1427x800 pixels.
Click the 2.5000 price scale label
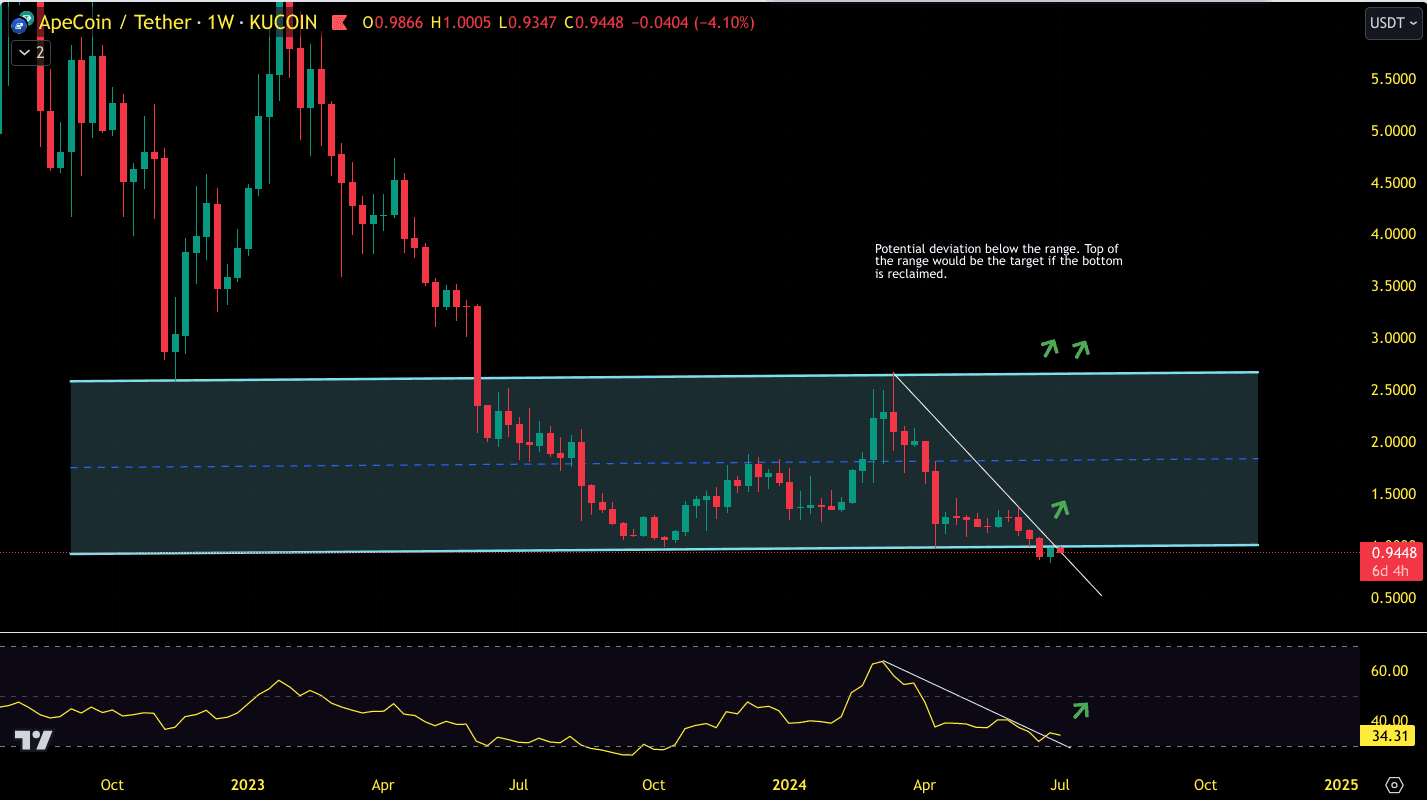point(1394,390)
